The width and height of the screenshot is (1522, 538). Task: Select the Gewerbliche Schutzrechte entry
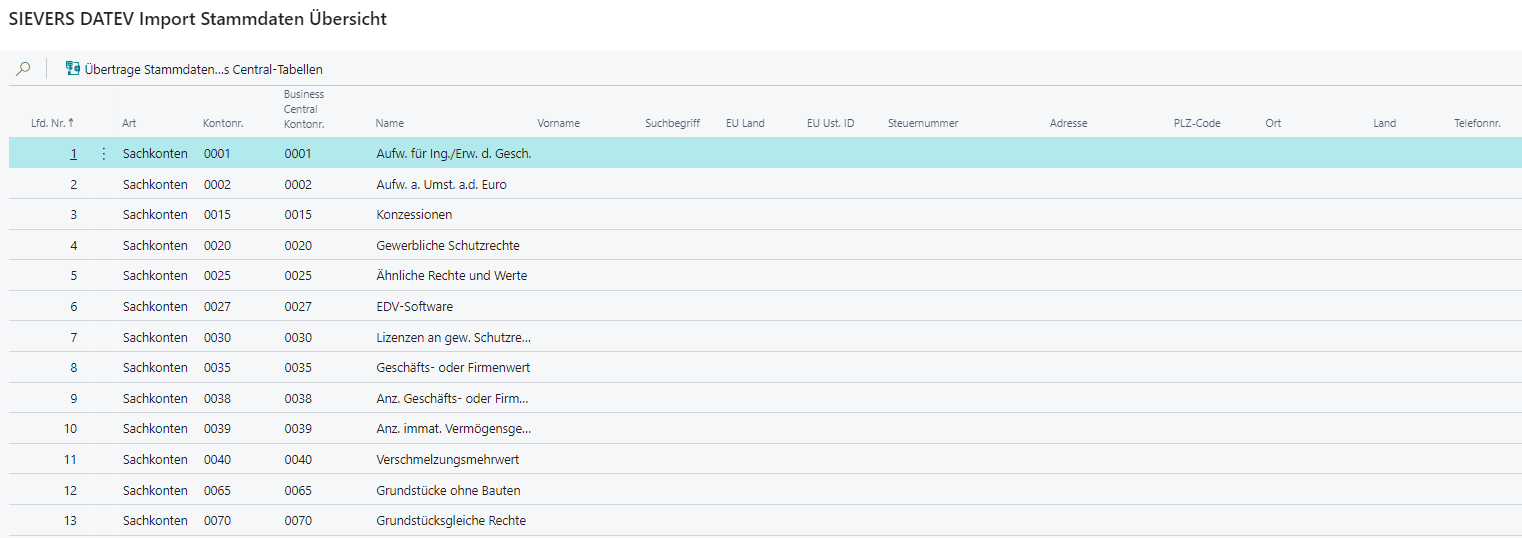click(447, 246)
